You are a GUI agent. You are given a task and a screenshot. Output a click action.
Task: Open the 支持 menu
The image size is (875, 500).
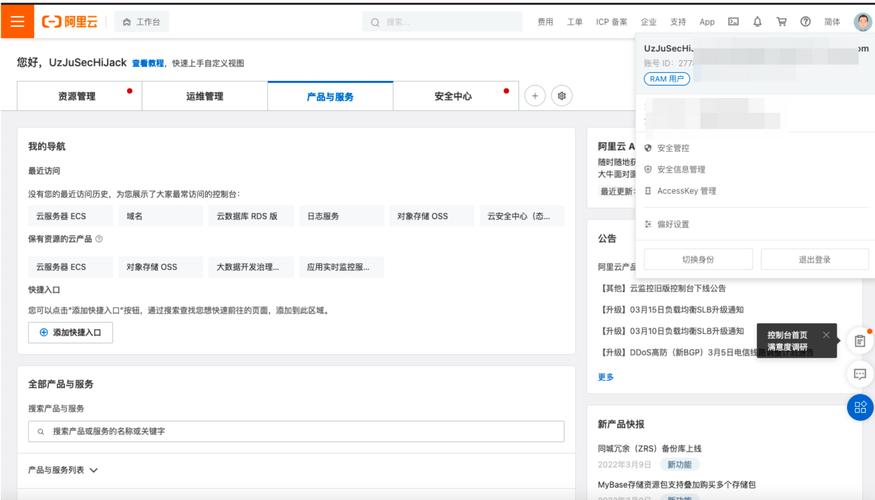pyautogui.click(x=678, y=22)
